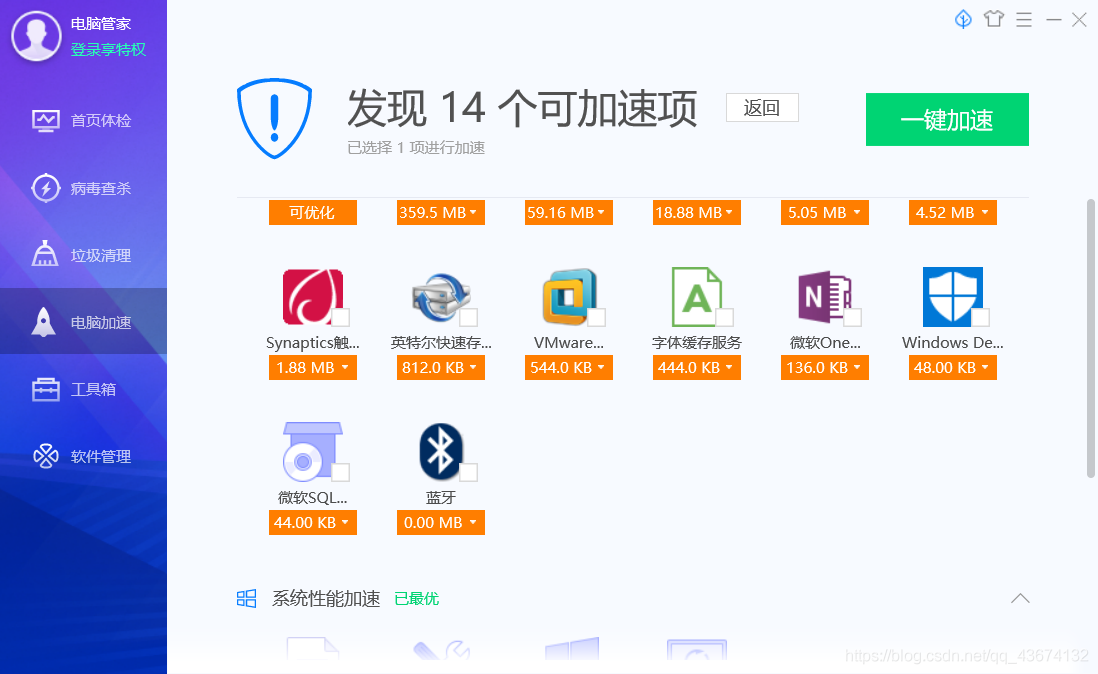Click the 蓝牙 Bluetooth icon
This screenshot has height=674, width=1098.
point(440,451)
